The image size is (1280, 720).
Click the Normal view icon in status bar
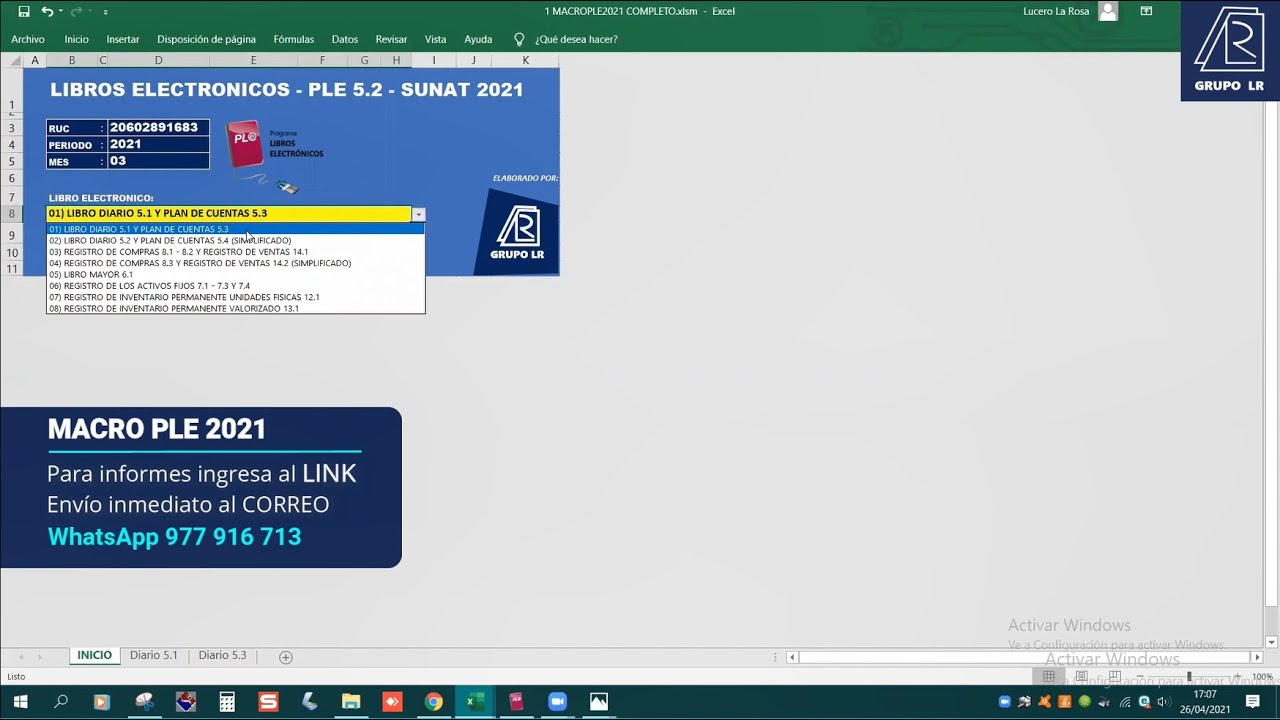(1049, 677)
